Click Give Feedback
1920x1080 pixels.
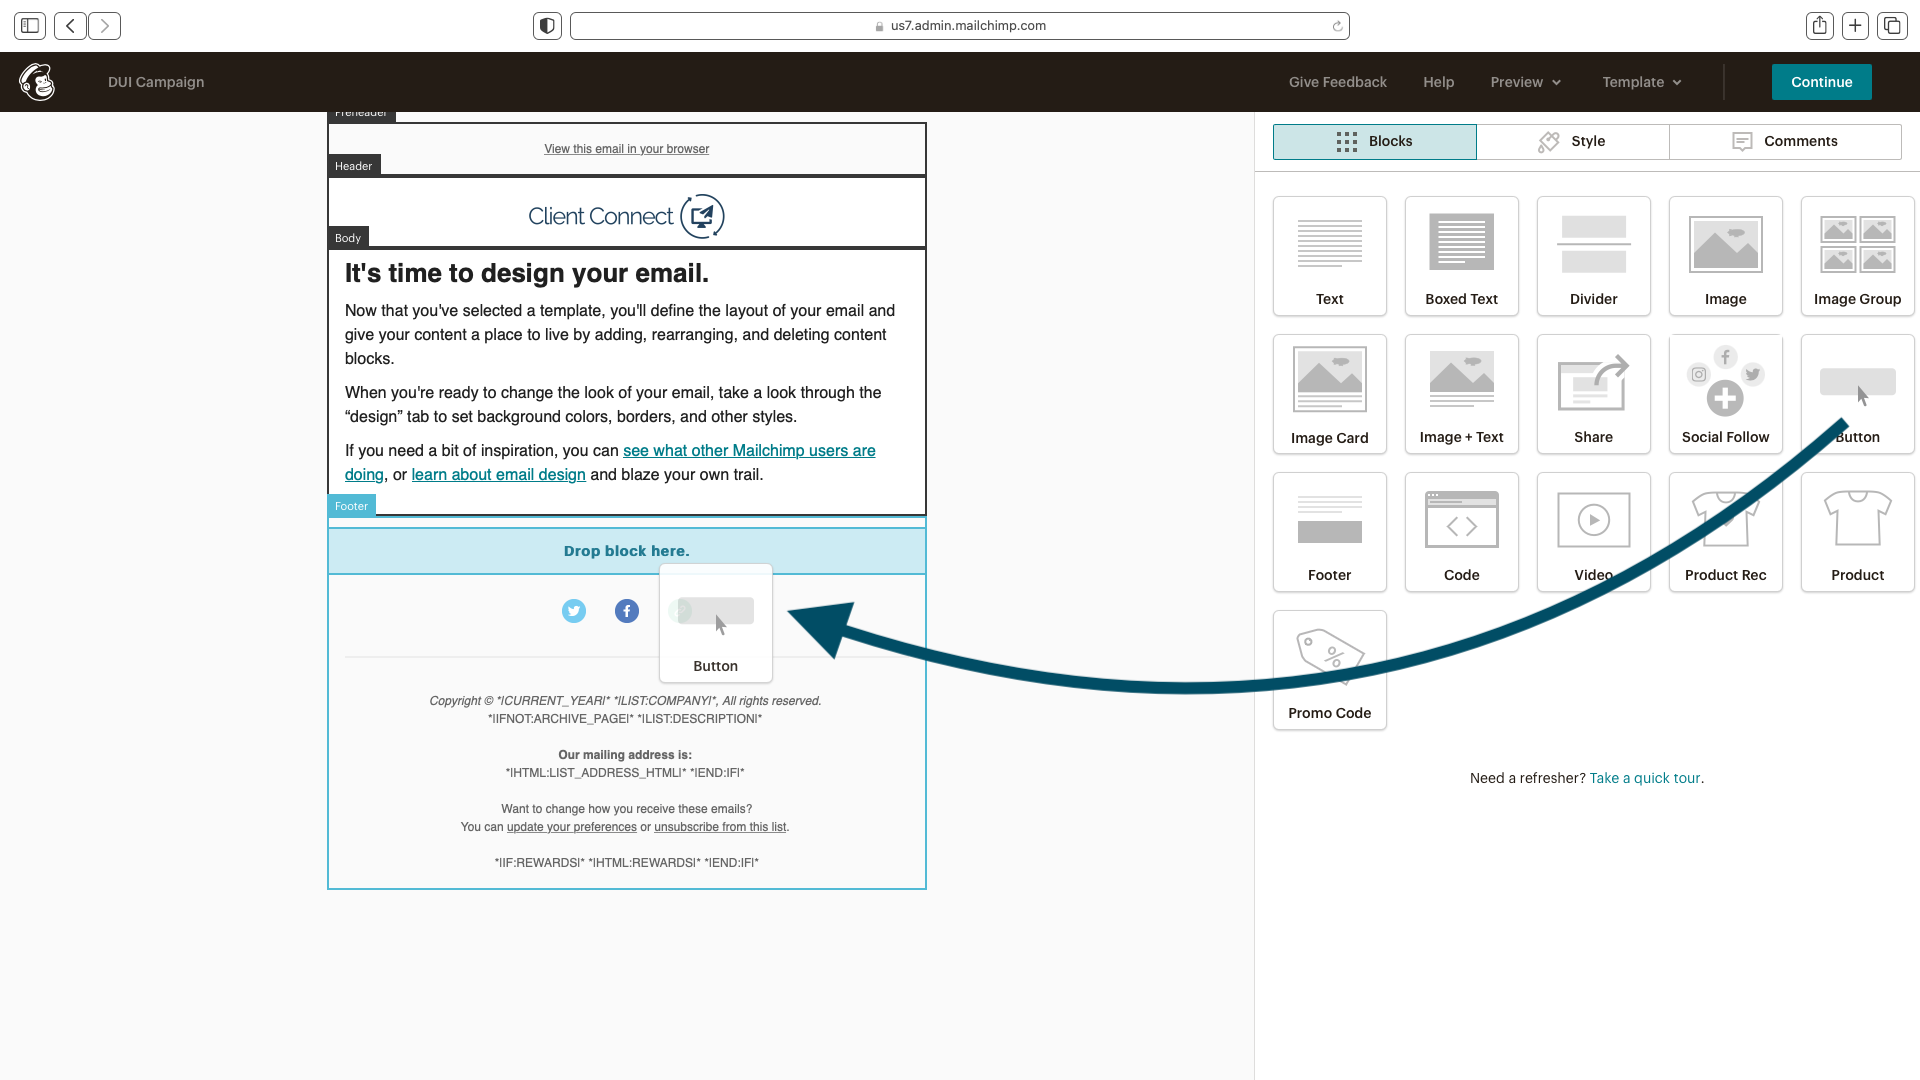(1337, 82)
